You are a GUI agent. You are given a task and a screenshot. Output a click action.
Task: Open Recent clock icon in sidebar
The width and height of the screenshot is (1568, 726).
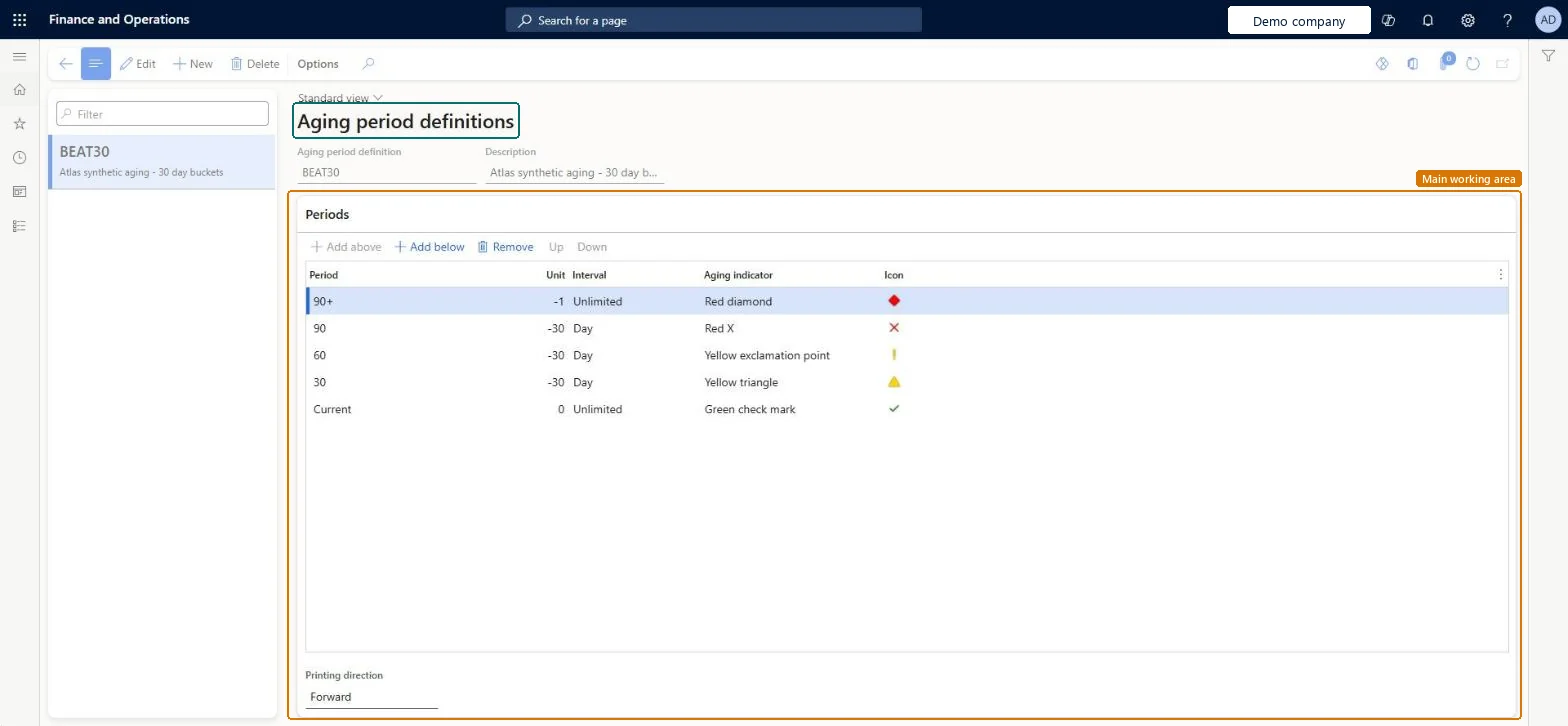19,158
